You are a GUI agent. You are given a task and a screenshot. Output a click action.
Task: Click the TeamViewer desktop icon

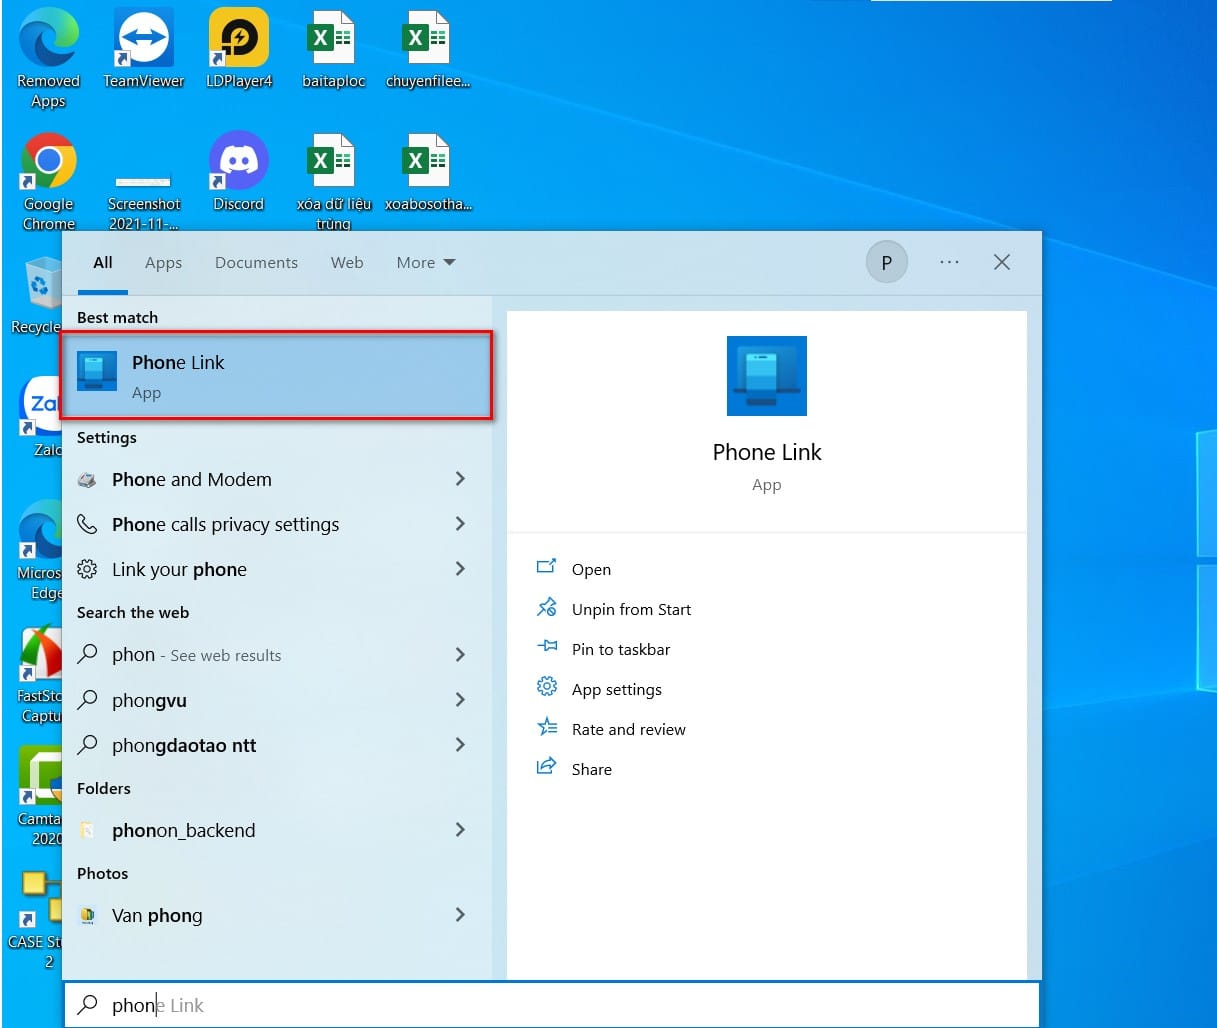point(143,49)
